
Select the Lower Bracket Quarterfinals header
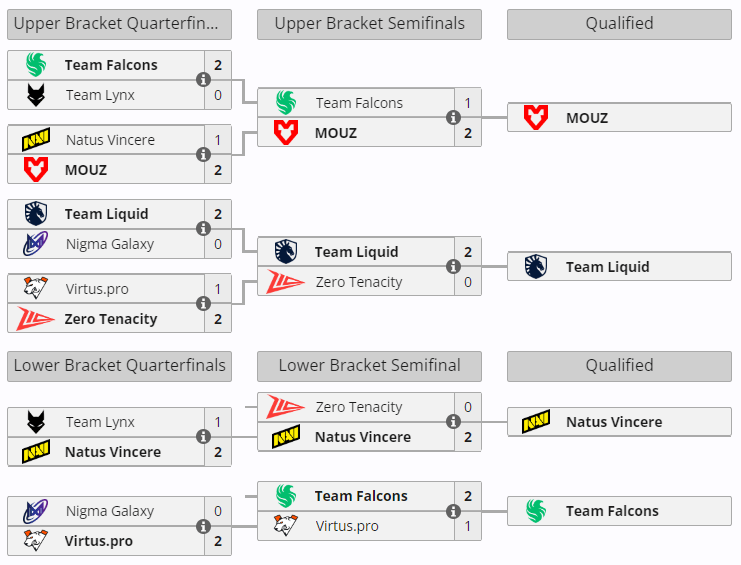119,366
